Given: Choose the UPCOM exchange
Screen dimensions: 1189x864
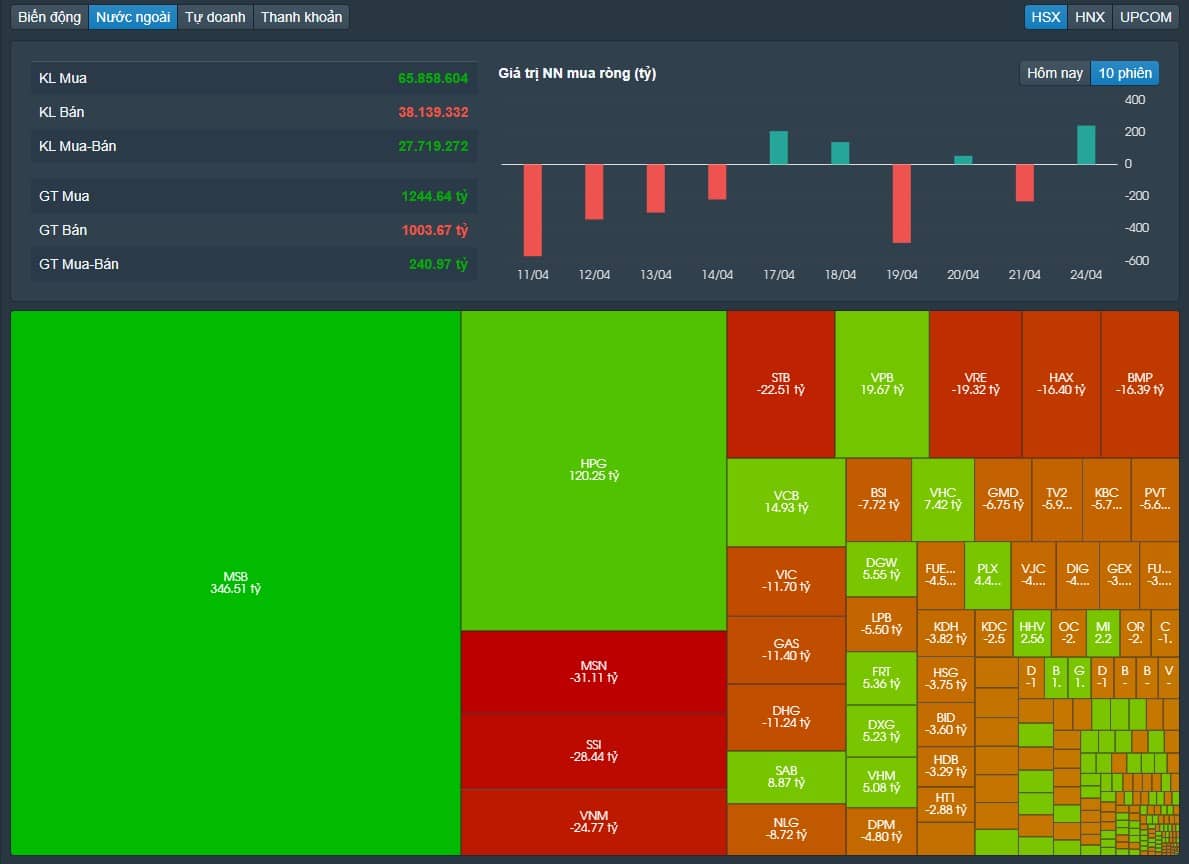Looking at the screenshot, I should pos(1146,17).
